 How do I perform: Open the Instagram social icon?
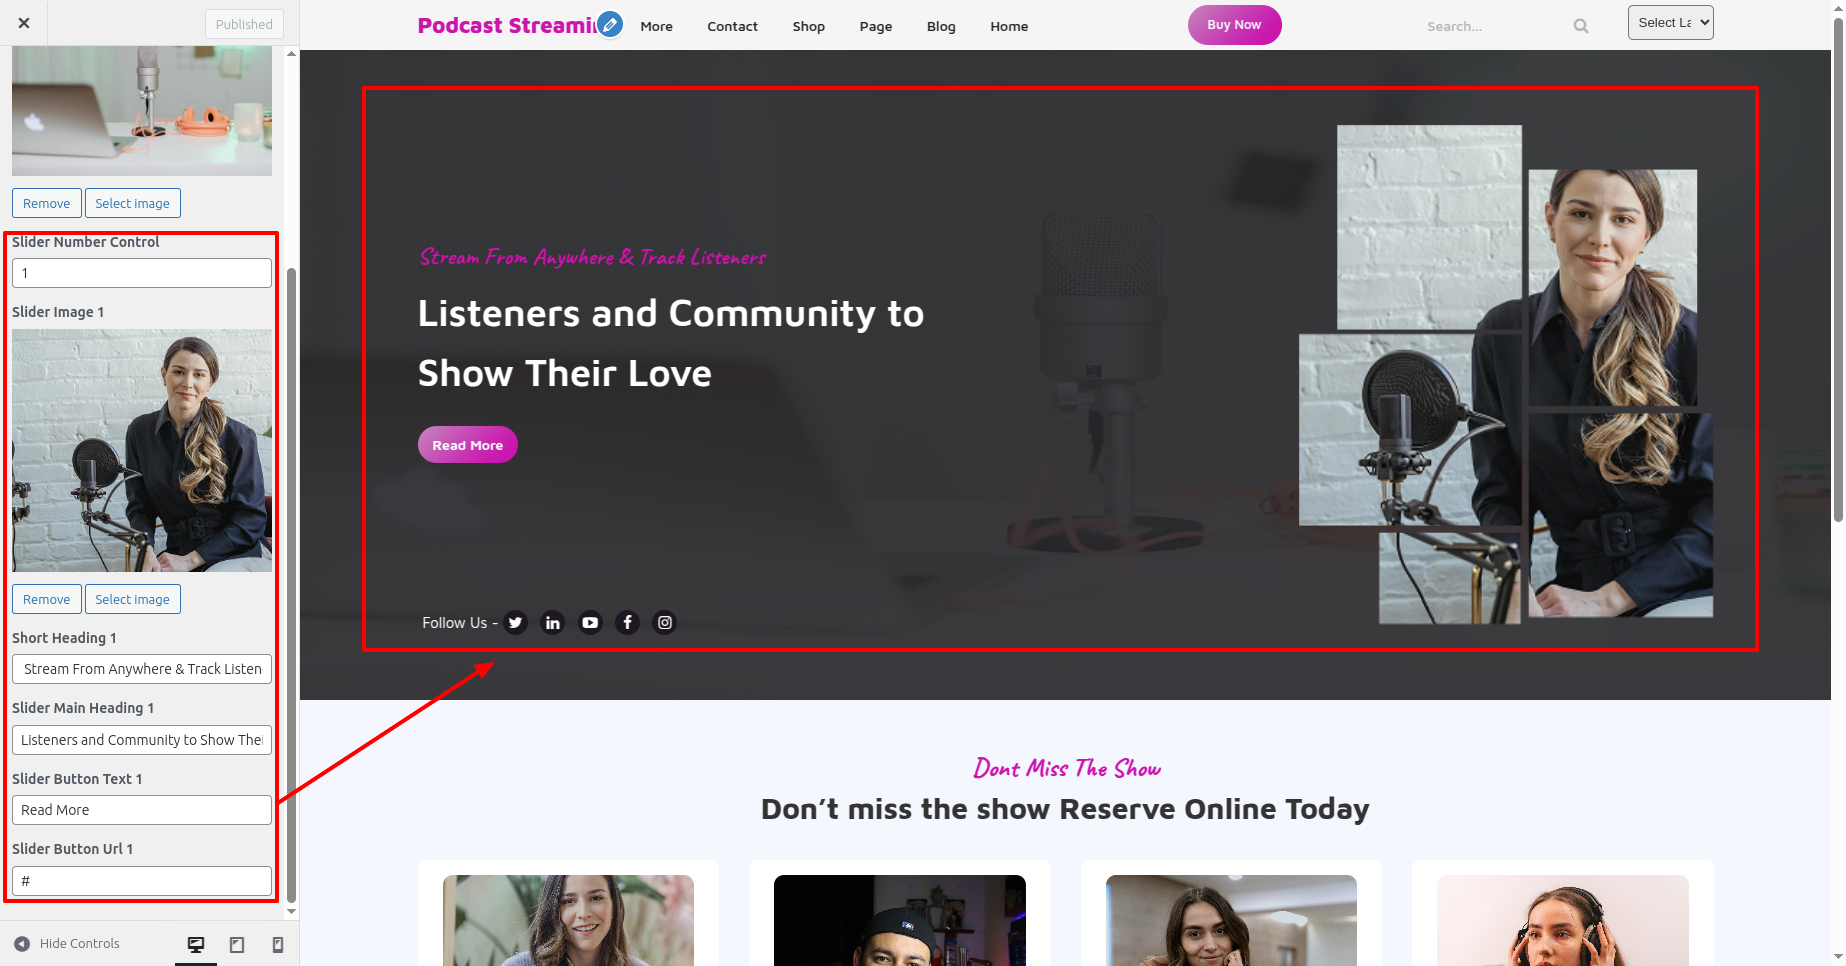(665, 623)
